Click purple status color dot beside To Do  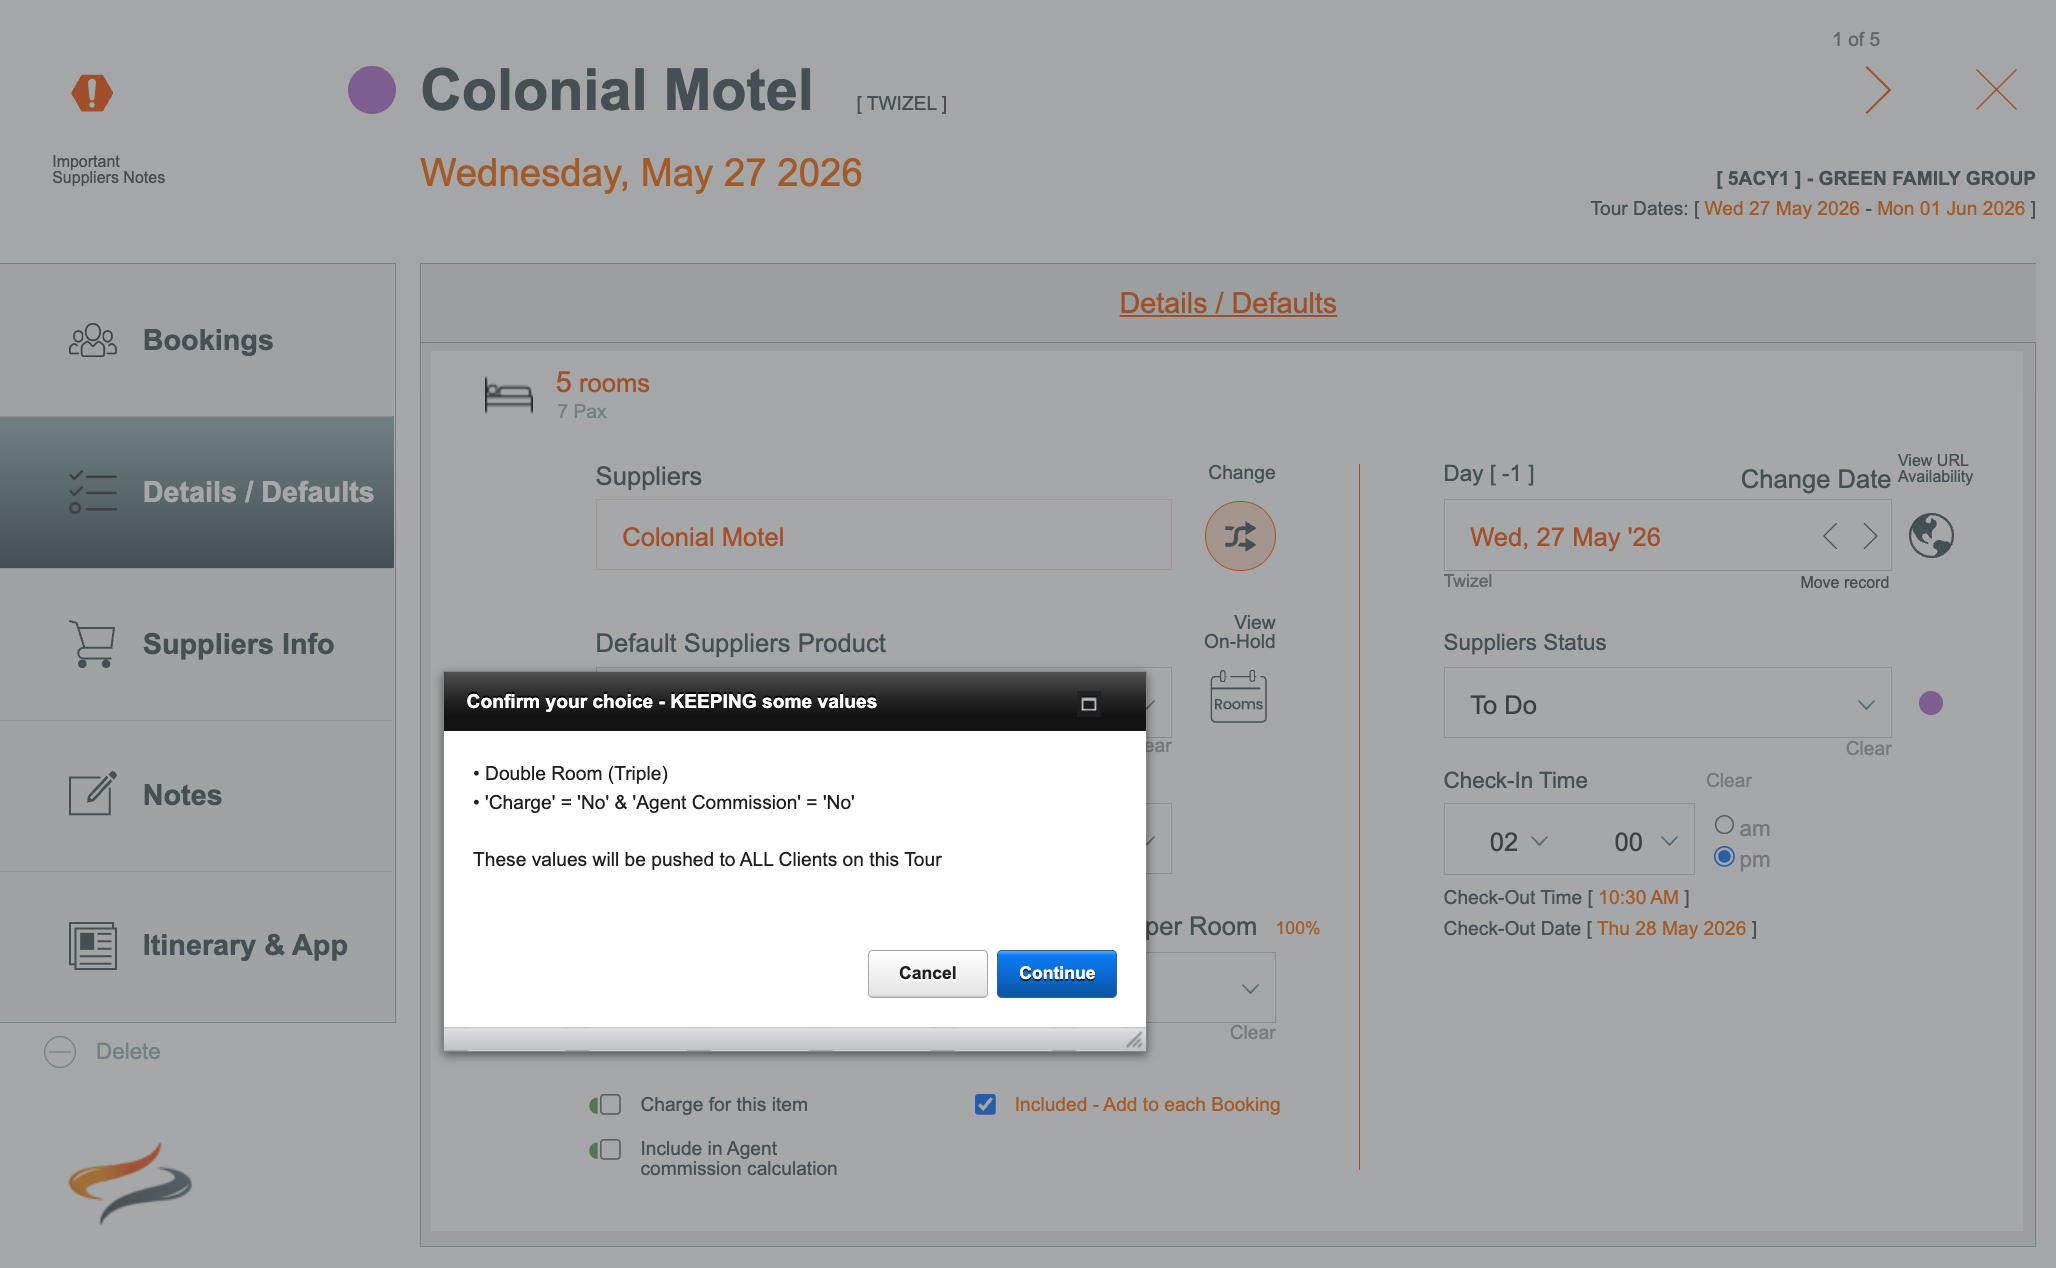pos(1930,703)
